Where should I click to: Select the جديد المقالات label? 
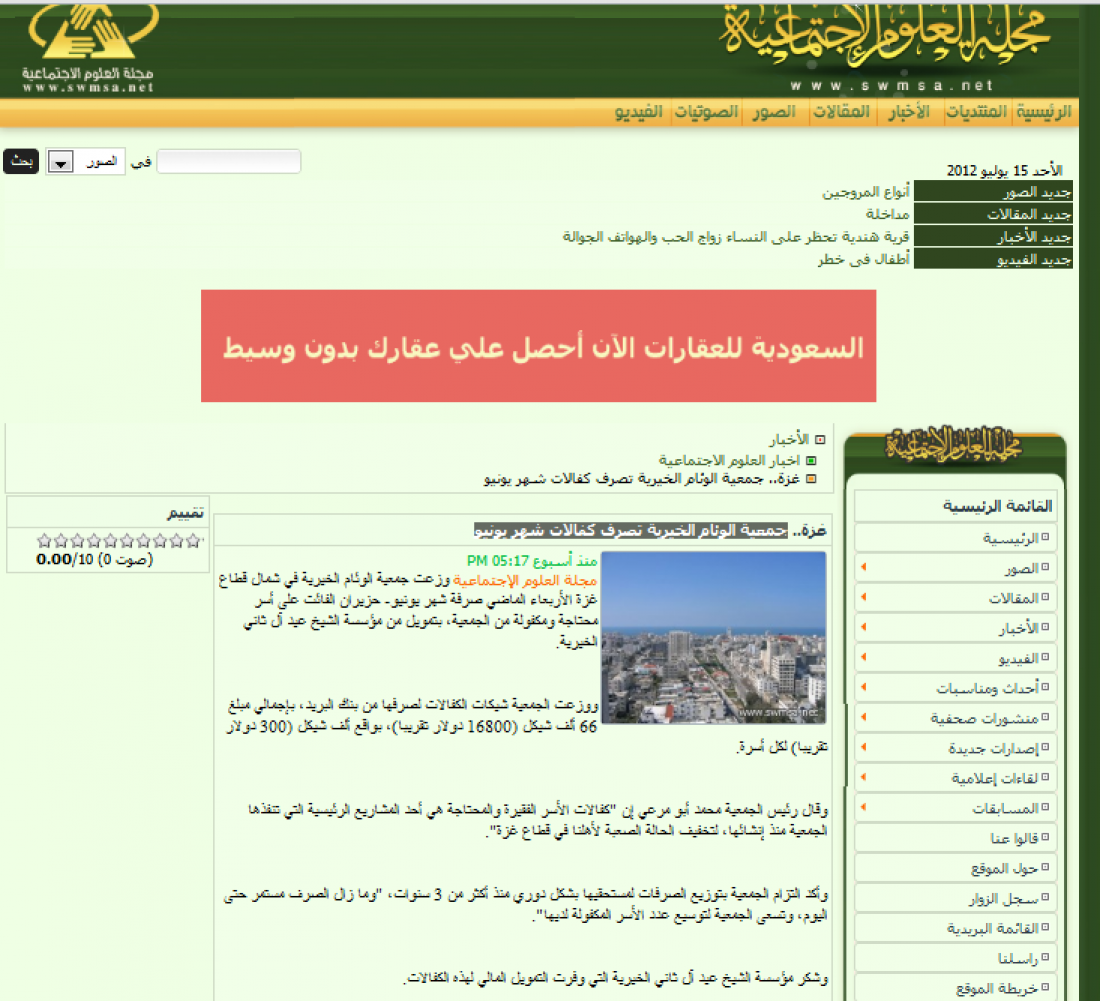(x=993, y=214)
